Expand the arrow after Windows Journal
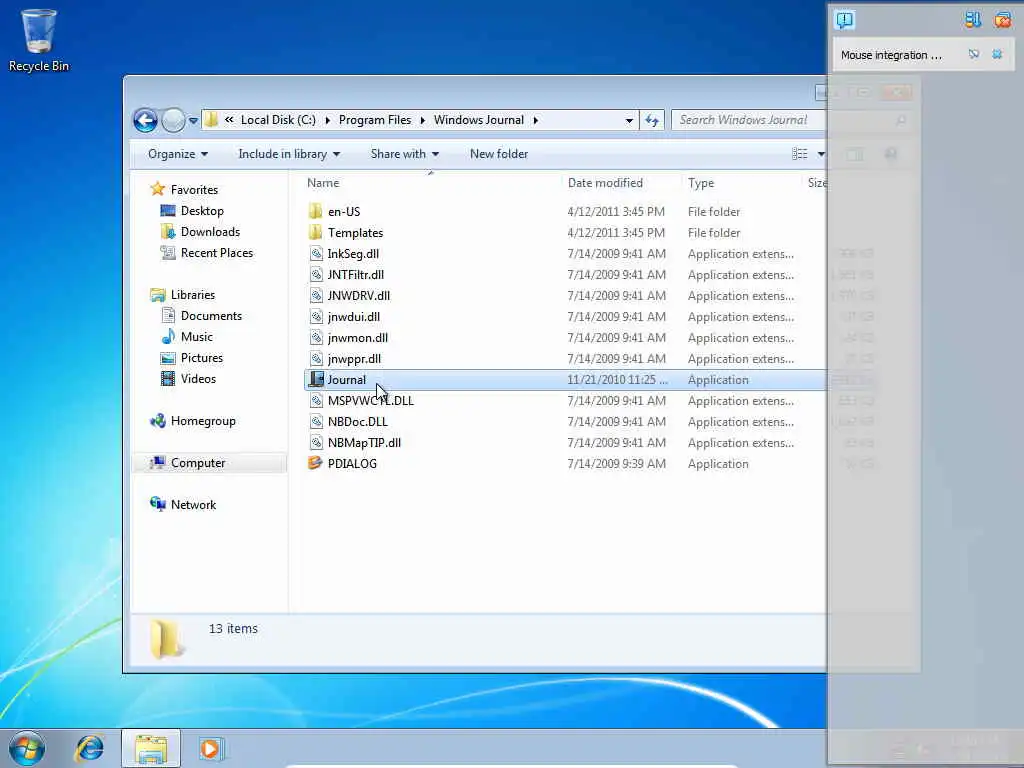Viewport: 1024px width, 768px height. click(536, 120)
